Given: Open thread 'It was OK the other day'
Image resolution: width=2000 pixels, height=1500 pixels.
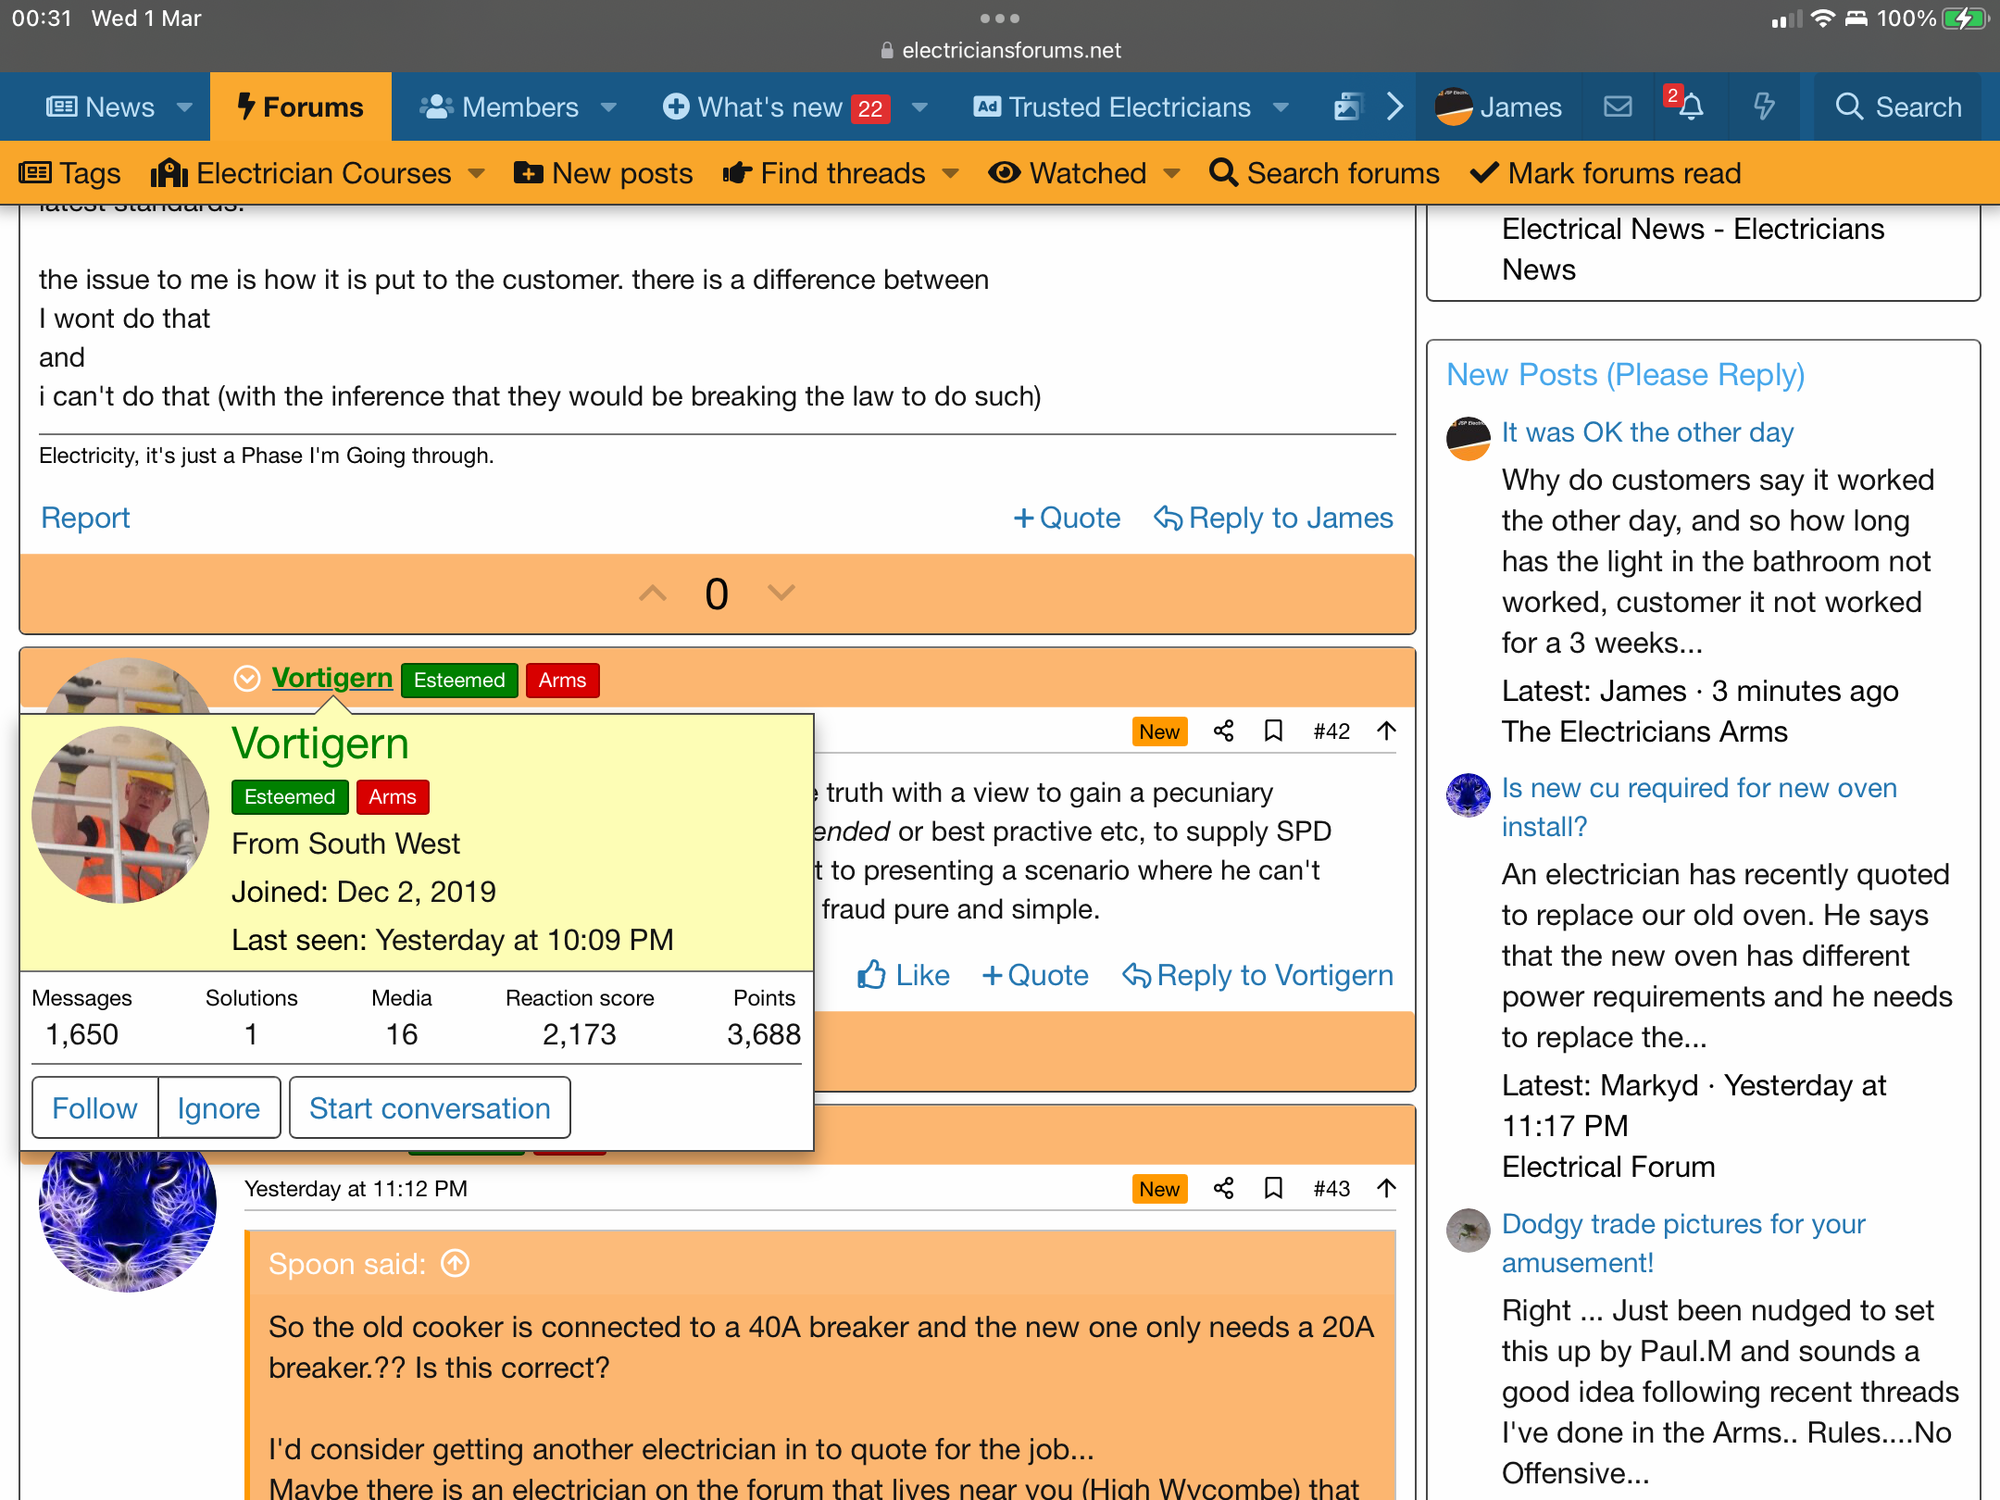Looking at the screenshot, I should [x=1647, y=432].
